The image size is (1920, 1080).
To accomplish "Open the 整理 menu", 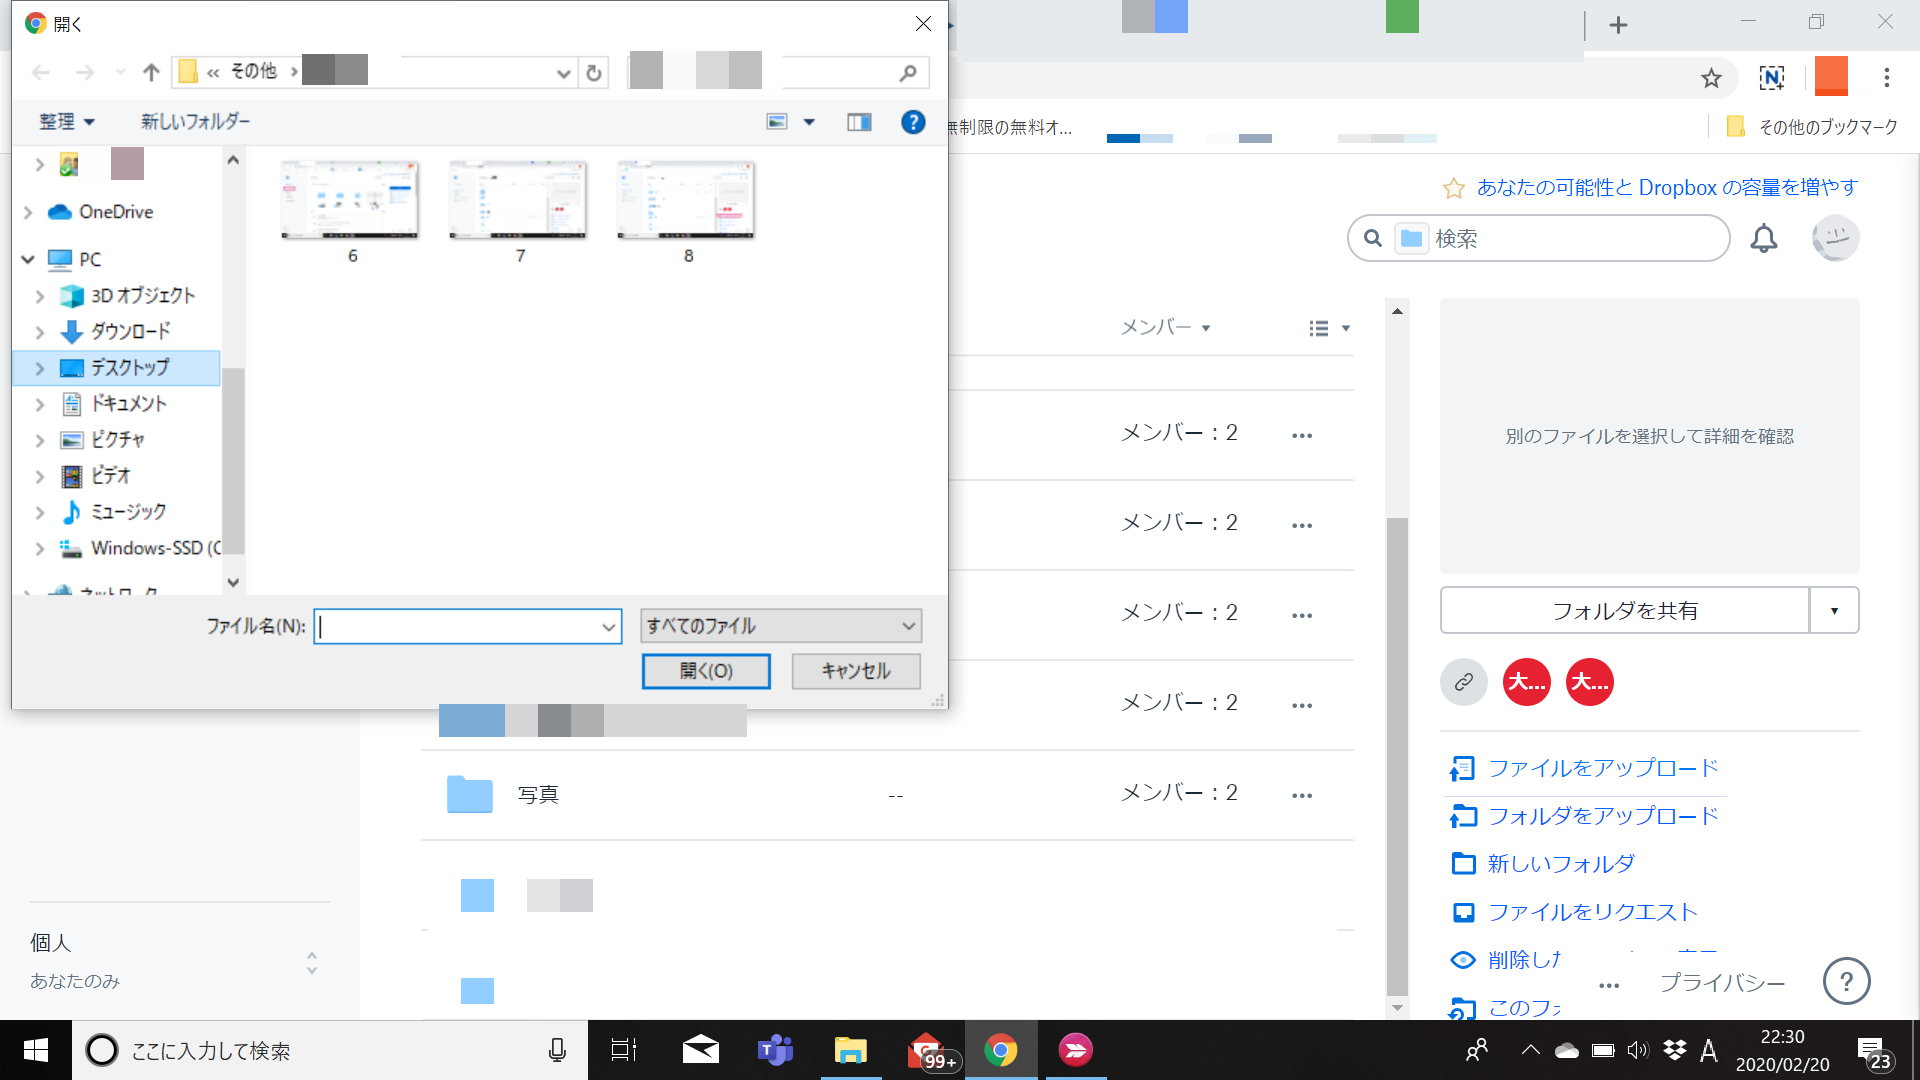I will 66,122.
